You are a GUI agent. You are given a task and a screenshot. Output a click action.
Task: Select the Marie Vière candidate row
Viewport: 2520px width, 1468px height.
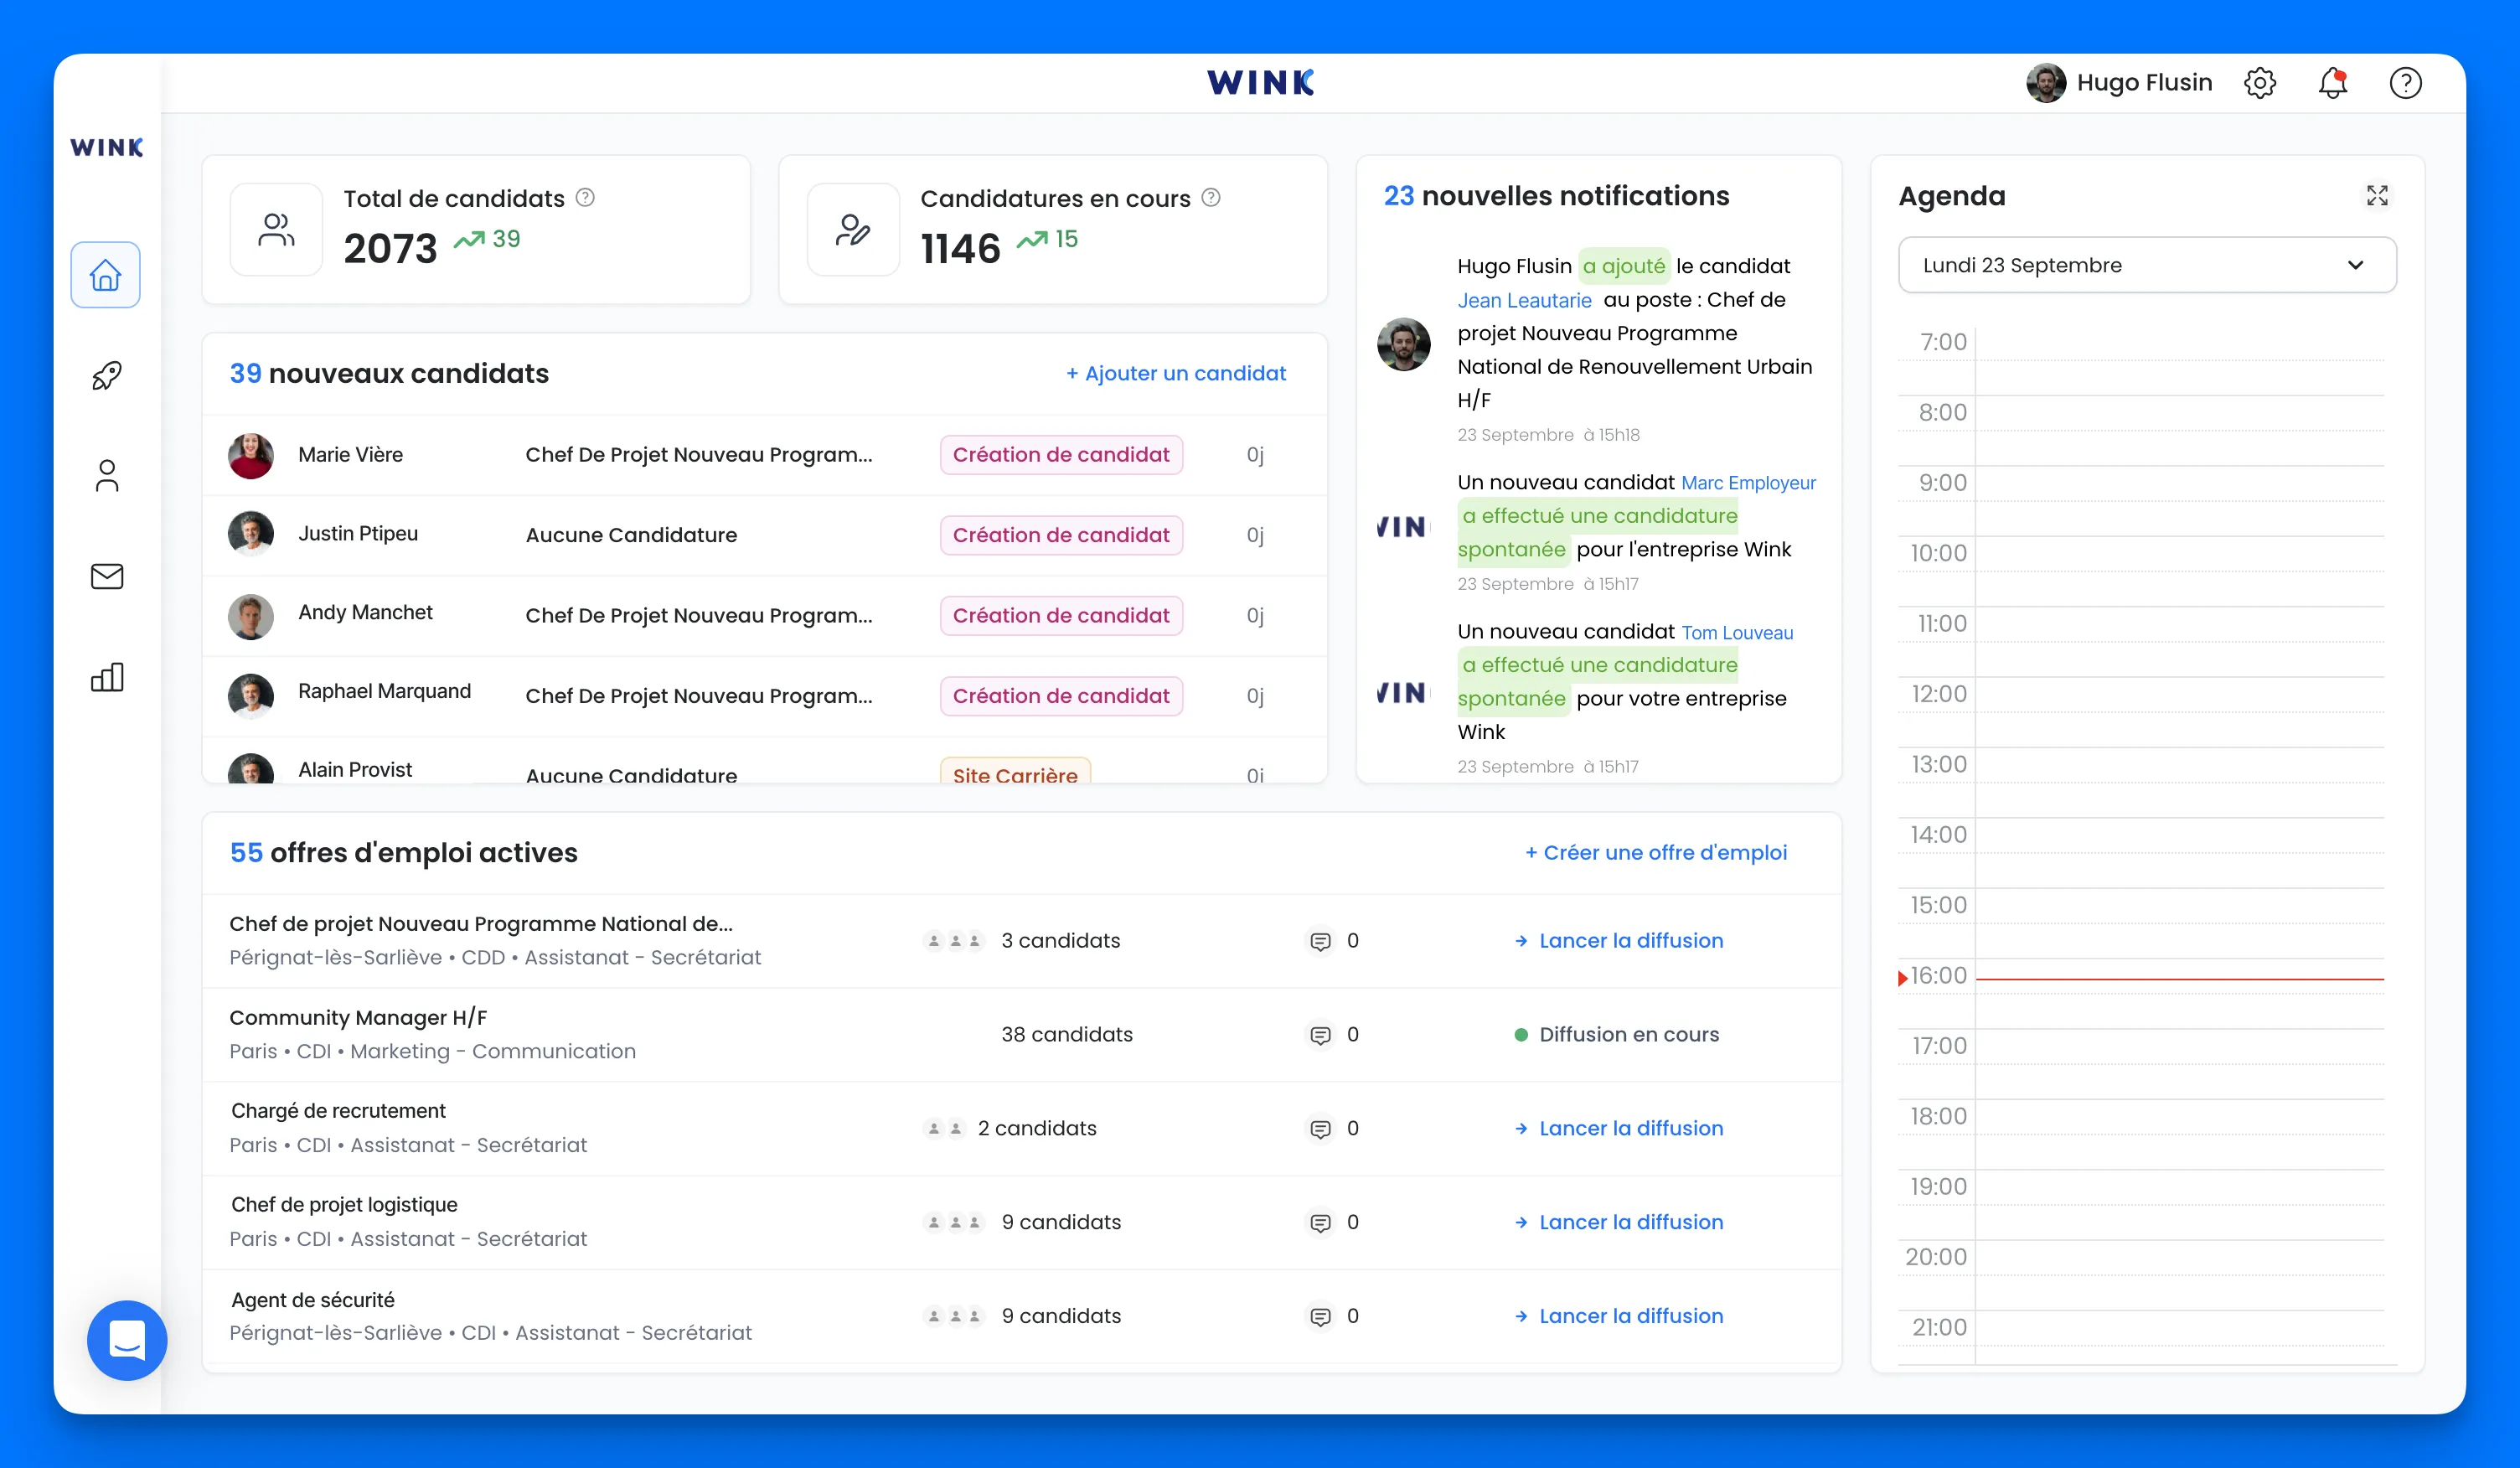[x=350, y=455]
